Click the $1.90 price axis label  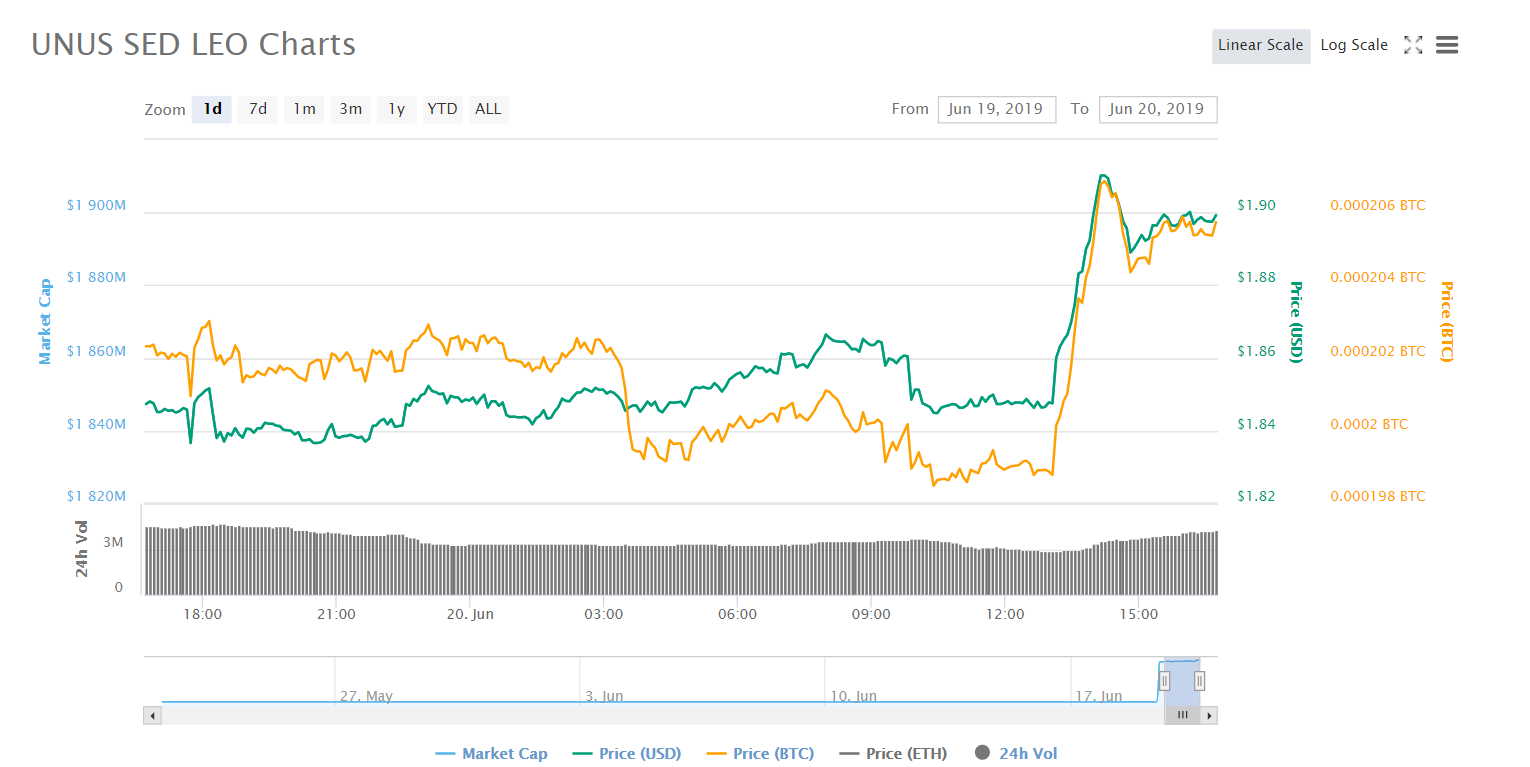click(1256, 205)
